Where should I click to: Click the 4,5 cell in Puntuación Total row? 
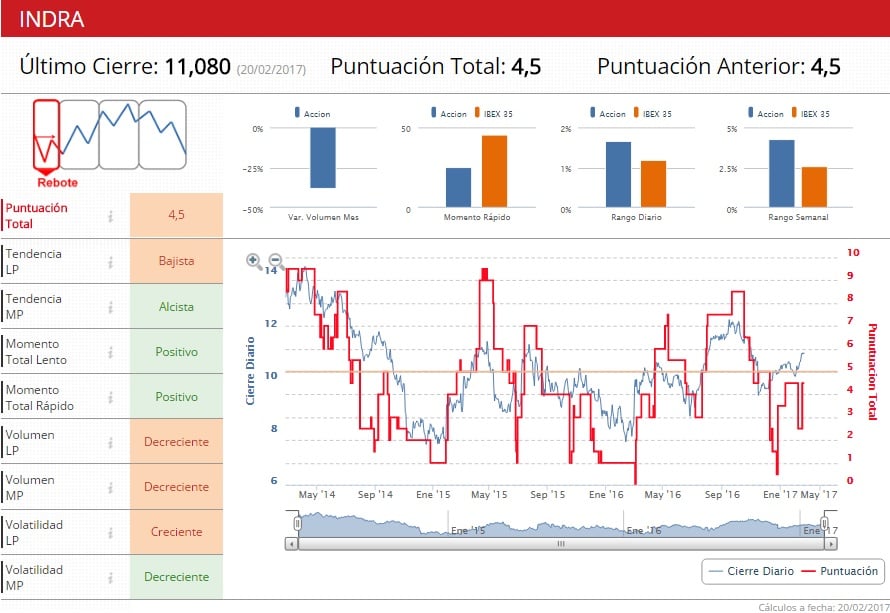177,215
